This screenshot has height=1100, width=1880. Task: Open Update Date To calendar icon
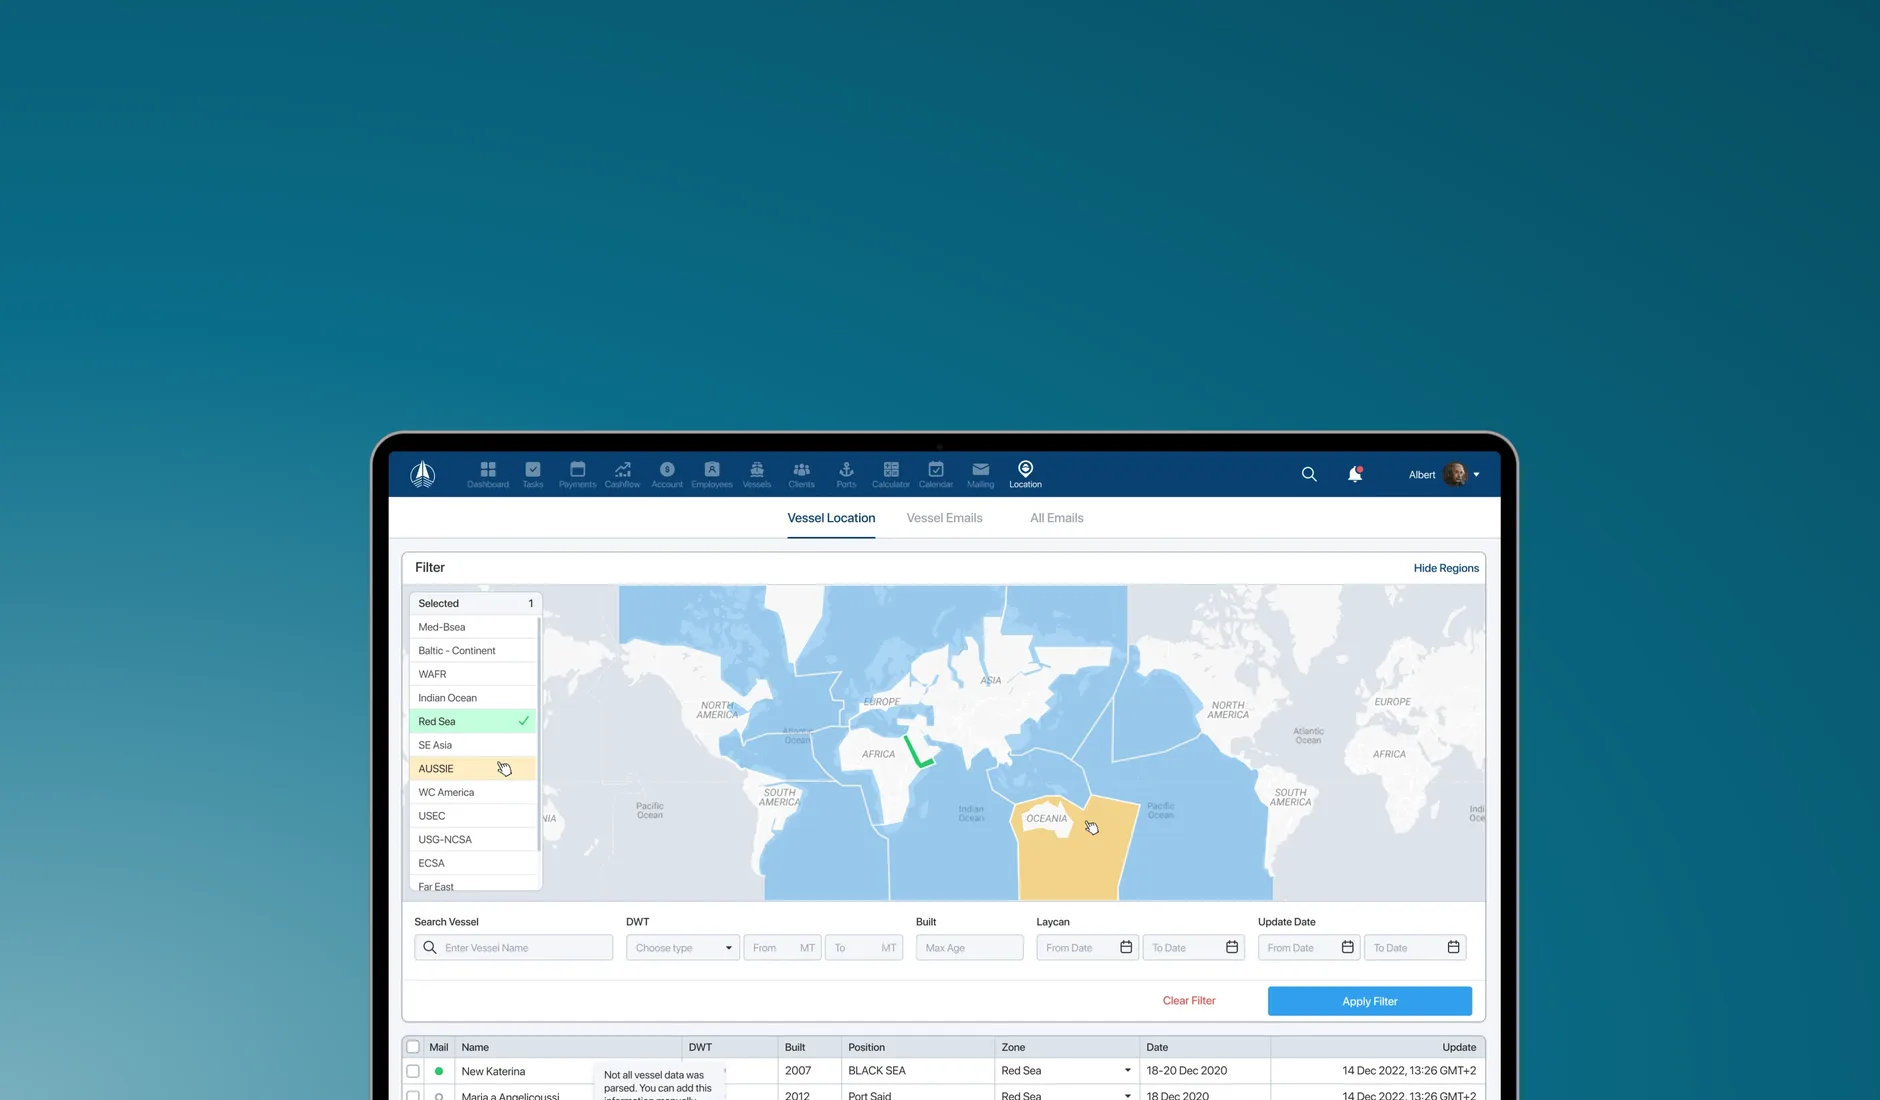point(1454,947)
